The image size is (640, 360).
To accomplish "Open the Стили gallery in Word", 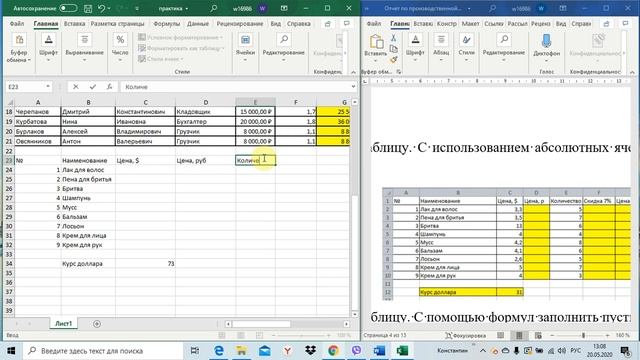I will 466,49.
